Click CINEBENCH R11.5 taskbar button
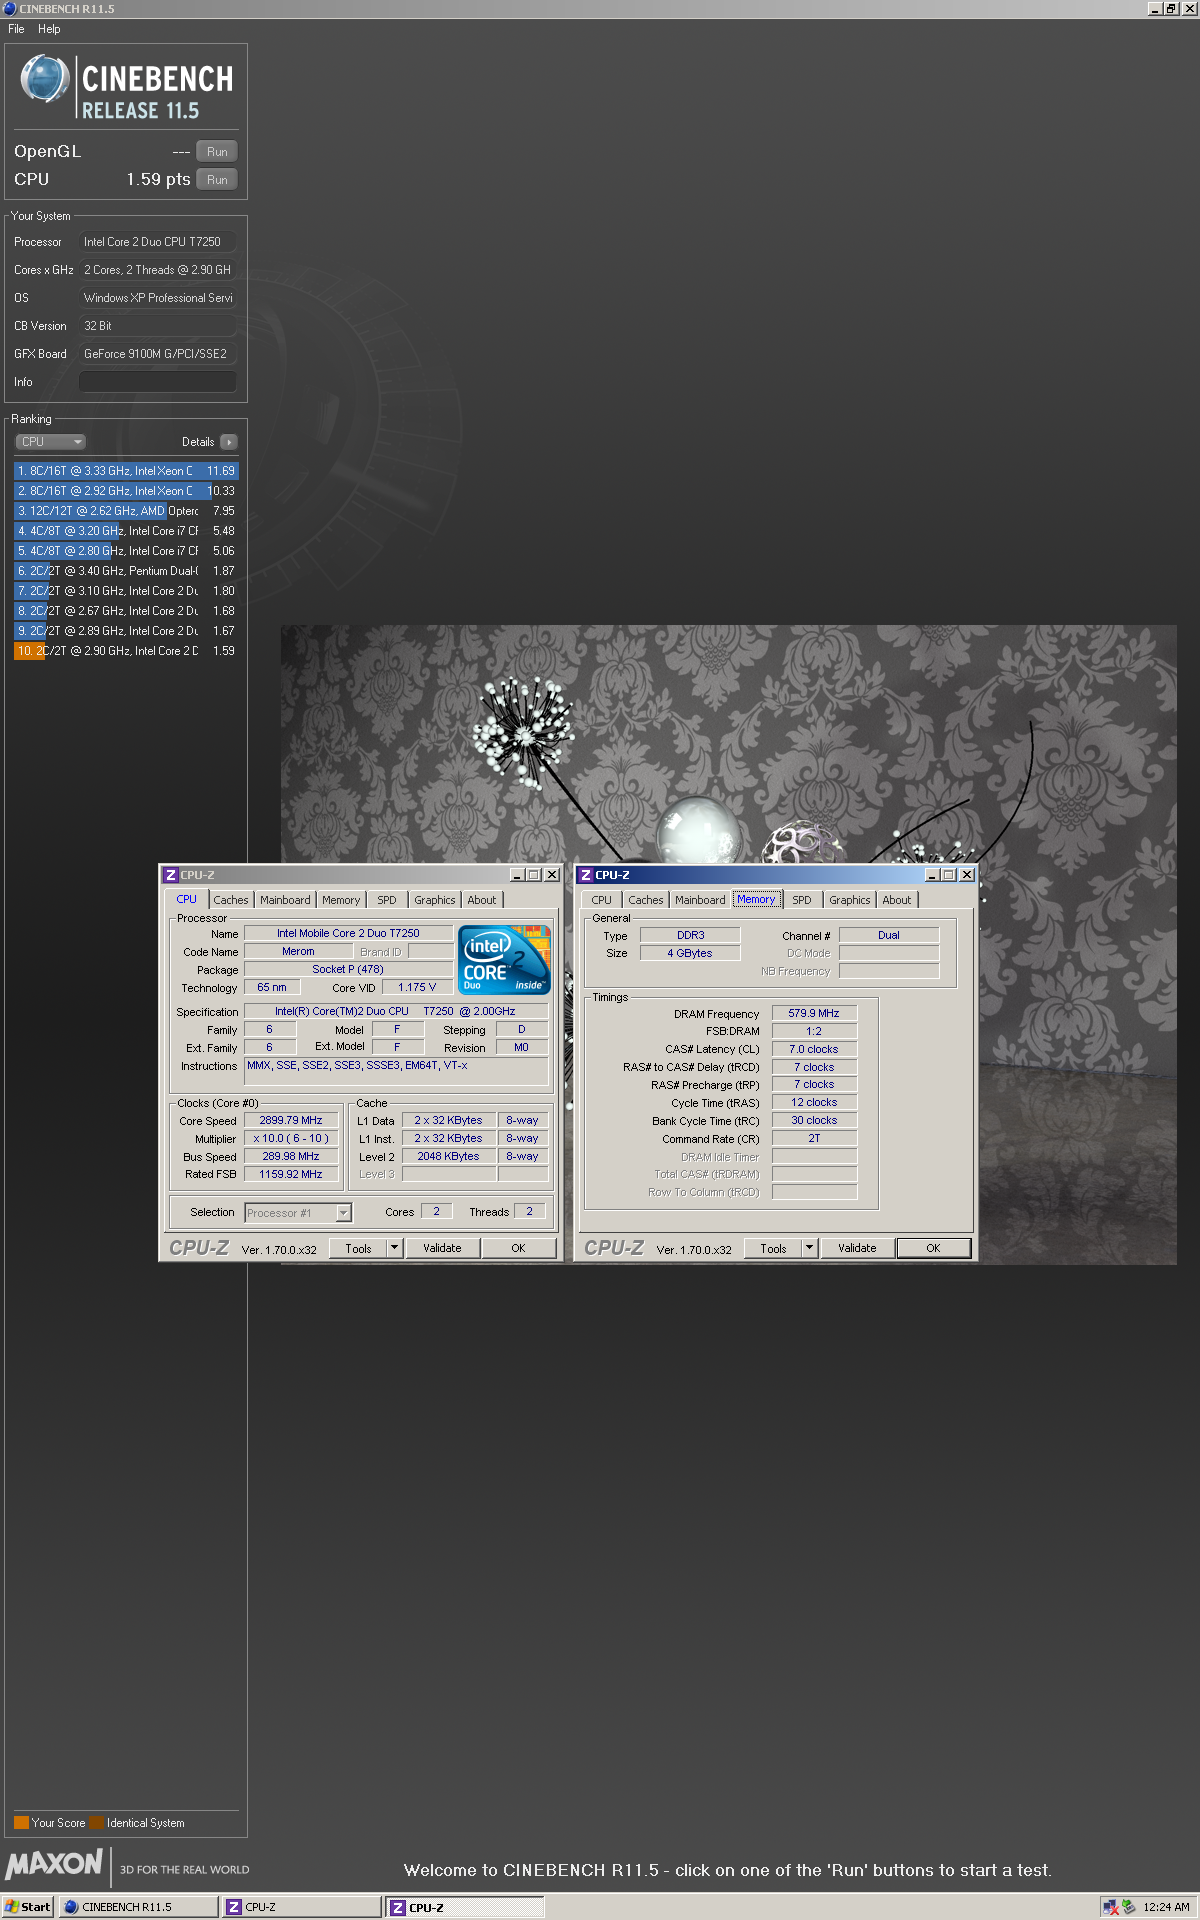Screen dimensions: 1200x1920 (138, 1907)
